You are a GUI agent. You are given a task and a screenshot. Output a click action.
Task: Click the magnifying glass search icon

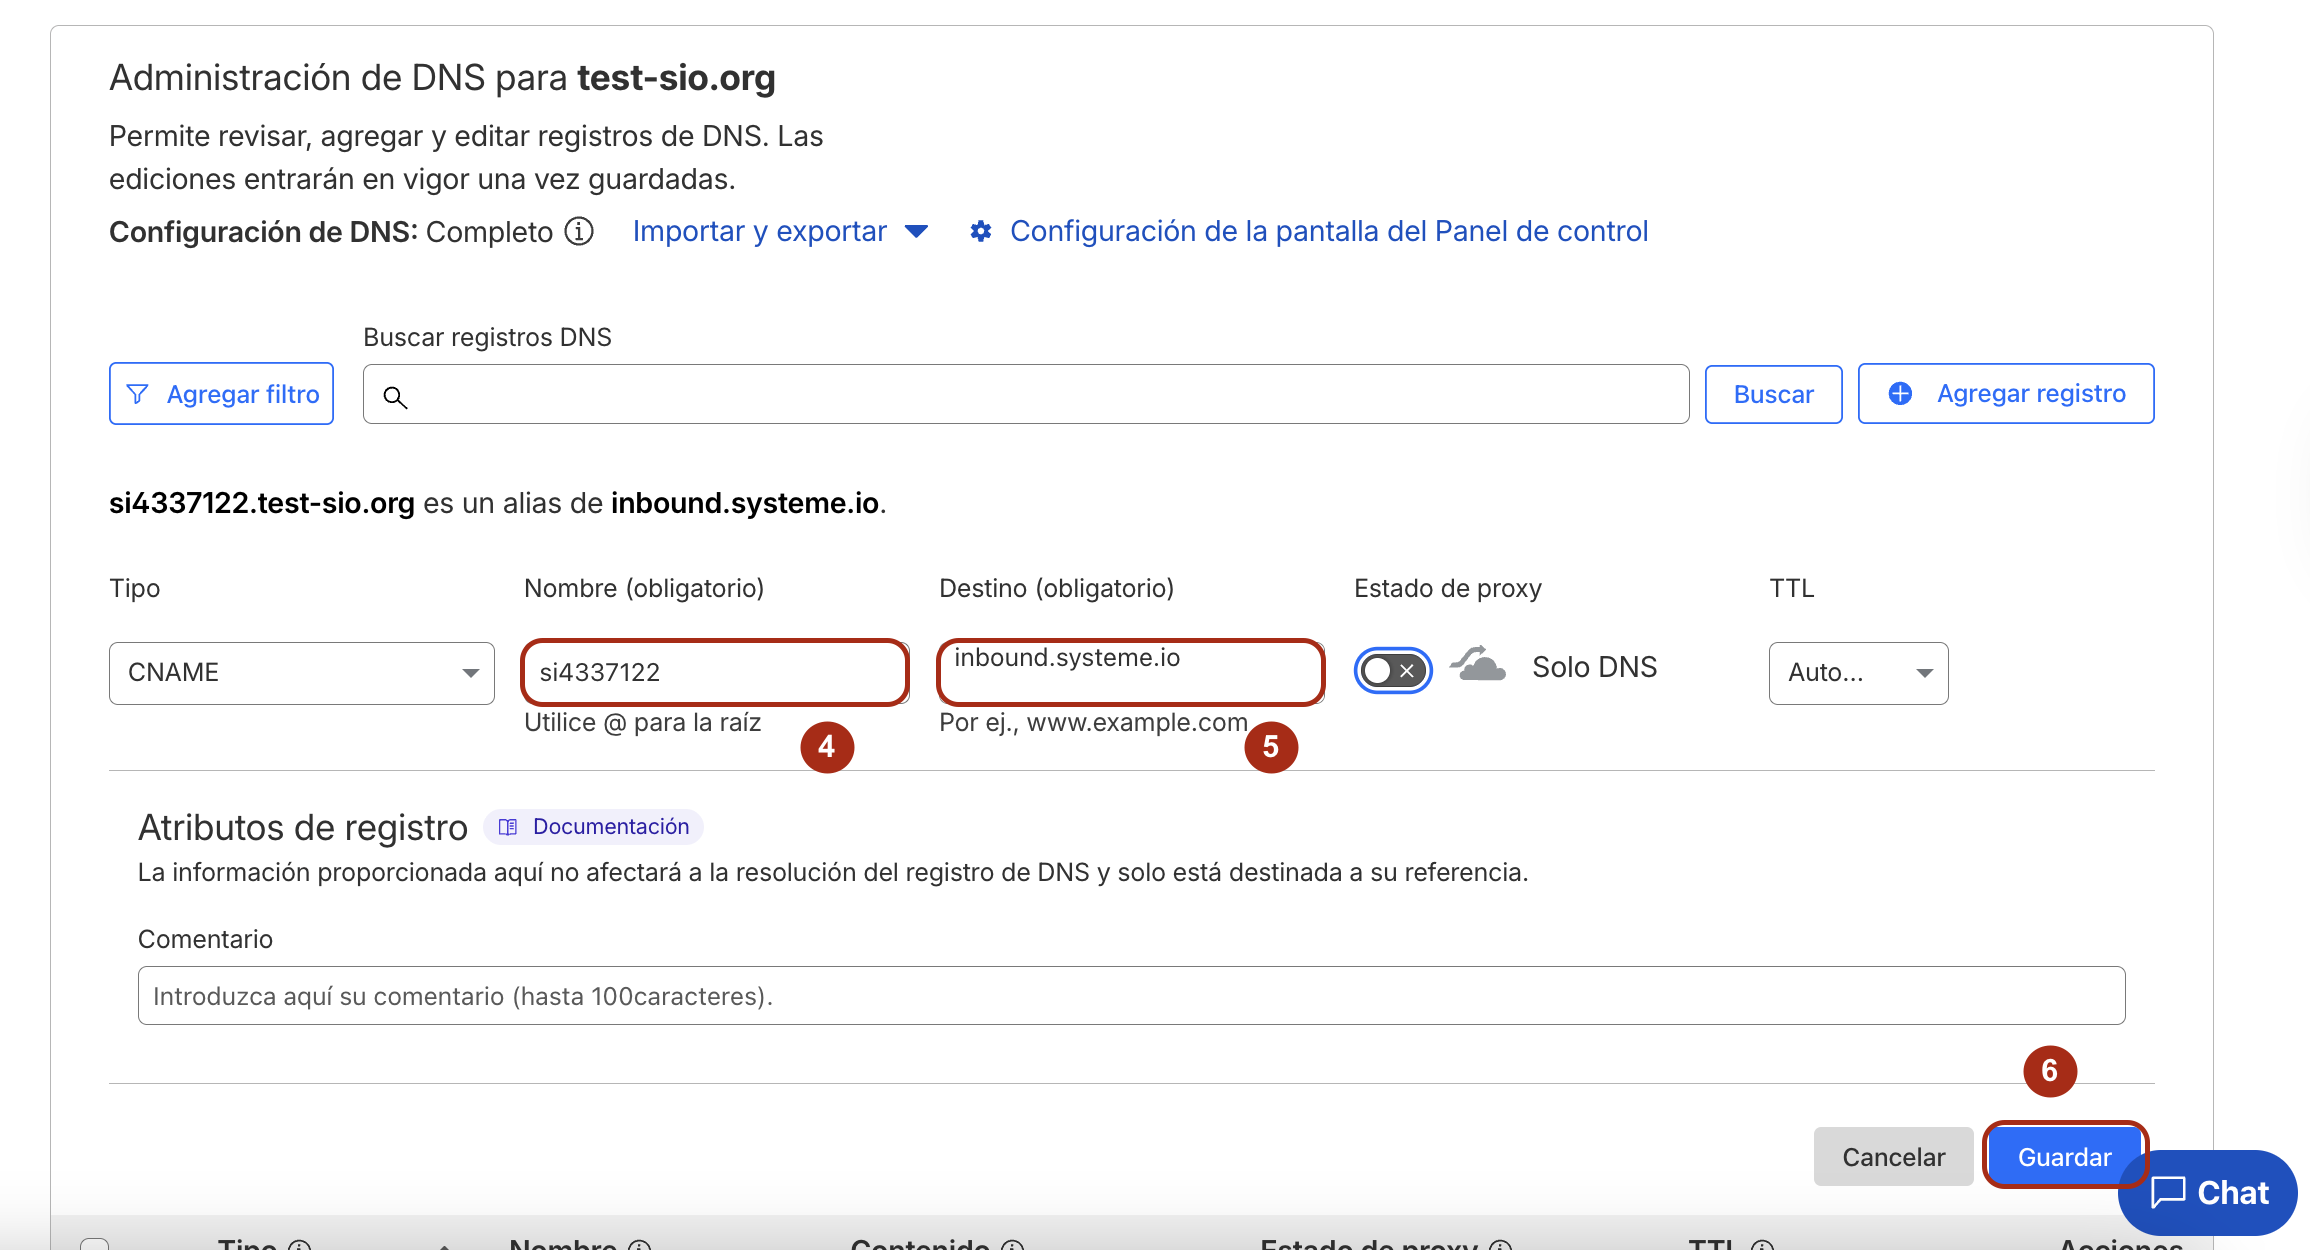coord(395,397)
